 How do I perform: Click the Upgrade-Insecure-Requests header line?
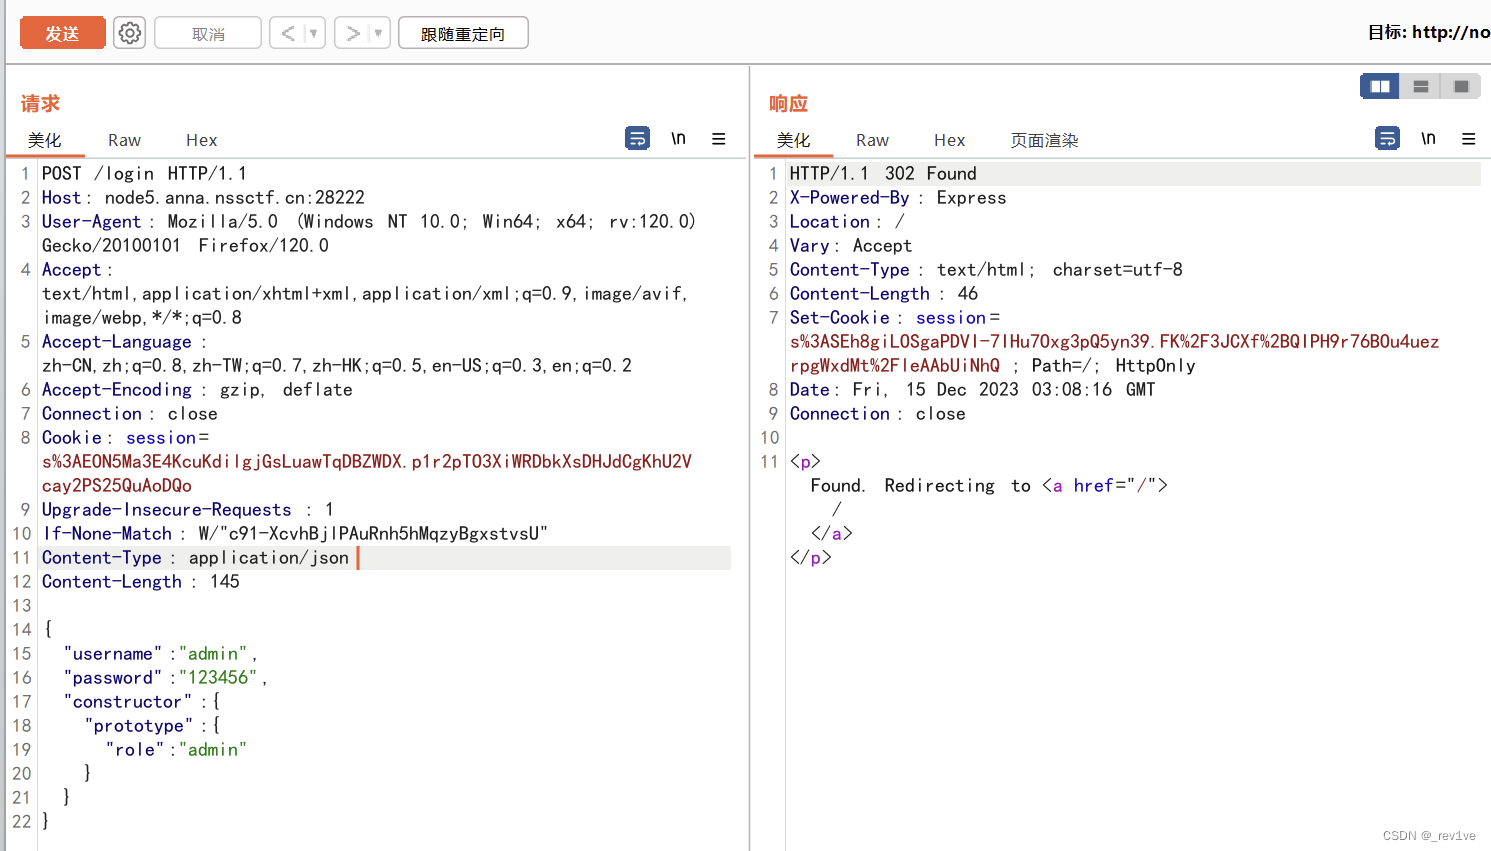(x=188, y=509)
